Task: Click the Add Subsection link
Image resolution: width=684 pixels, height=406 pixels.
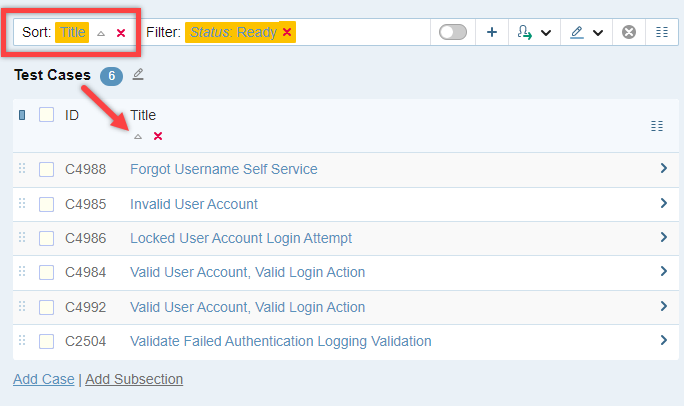Action: click(x=134, y=379)
